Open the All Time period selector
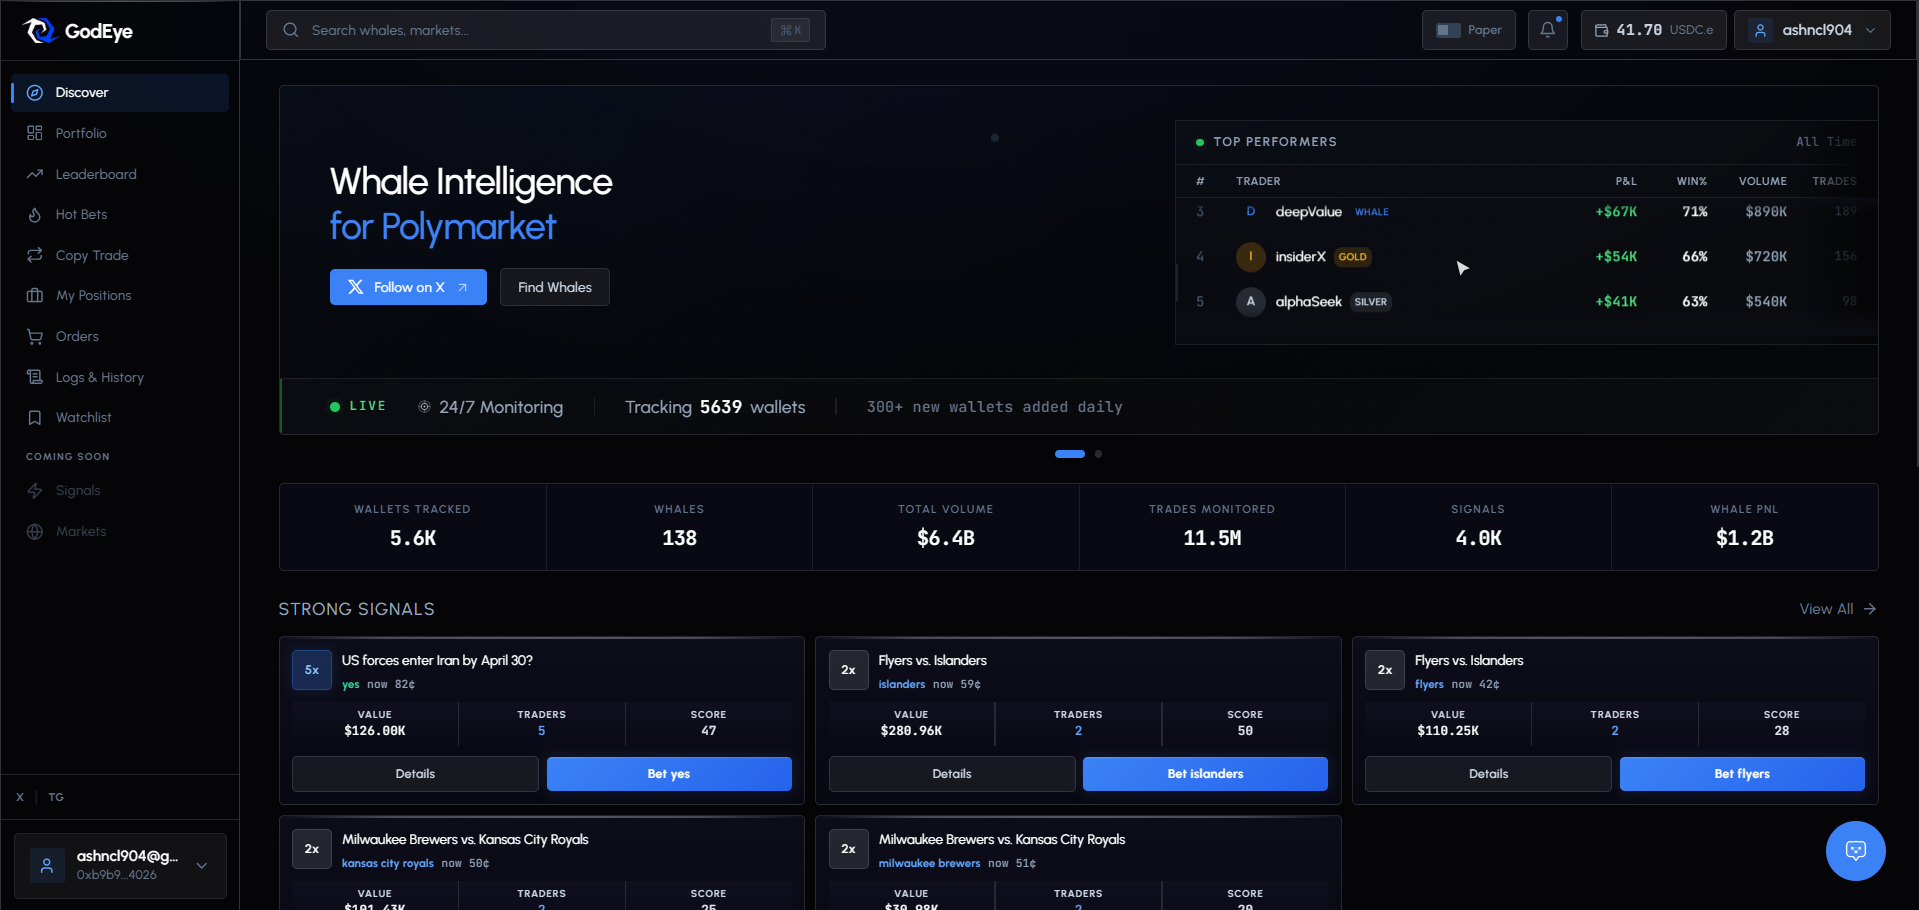1919x910 pixels. 1825,142
